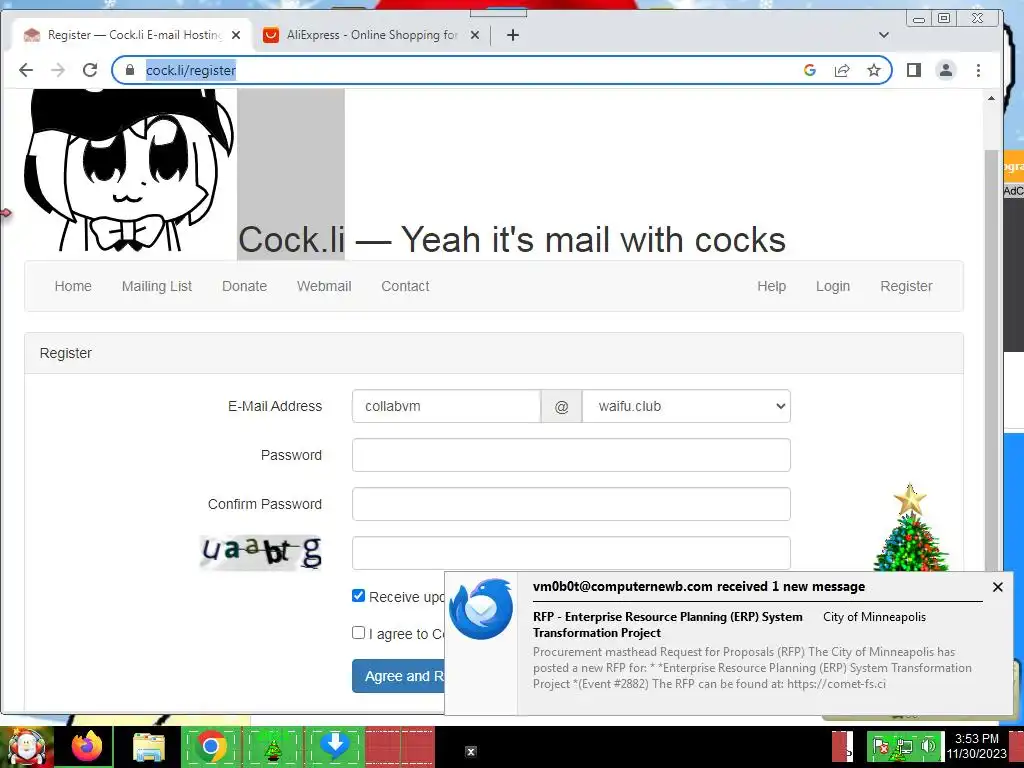Click the cock.li mascot logo image
This screenshot has height=768, width=1024.
tap(128, 170)
